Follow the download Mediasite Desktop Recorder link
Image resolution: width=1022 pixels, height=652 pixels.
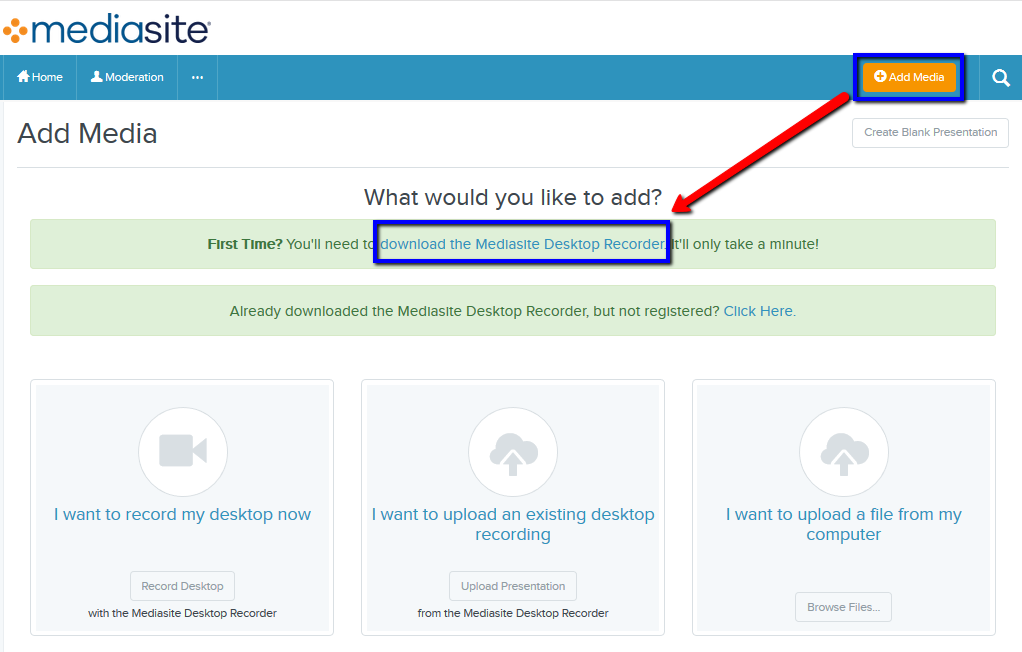point(522,244)
